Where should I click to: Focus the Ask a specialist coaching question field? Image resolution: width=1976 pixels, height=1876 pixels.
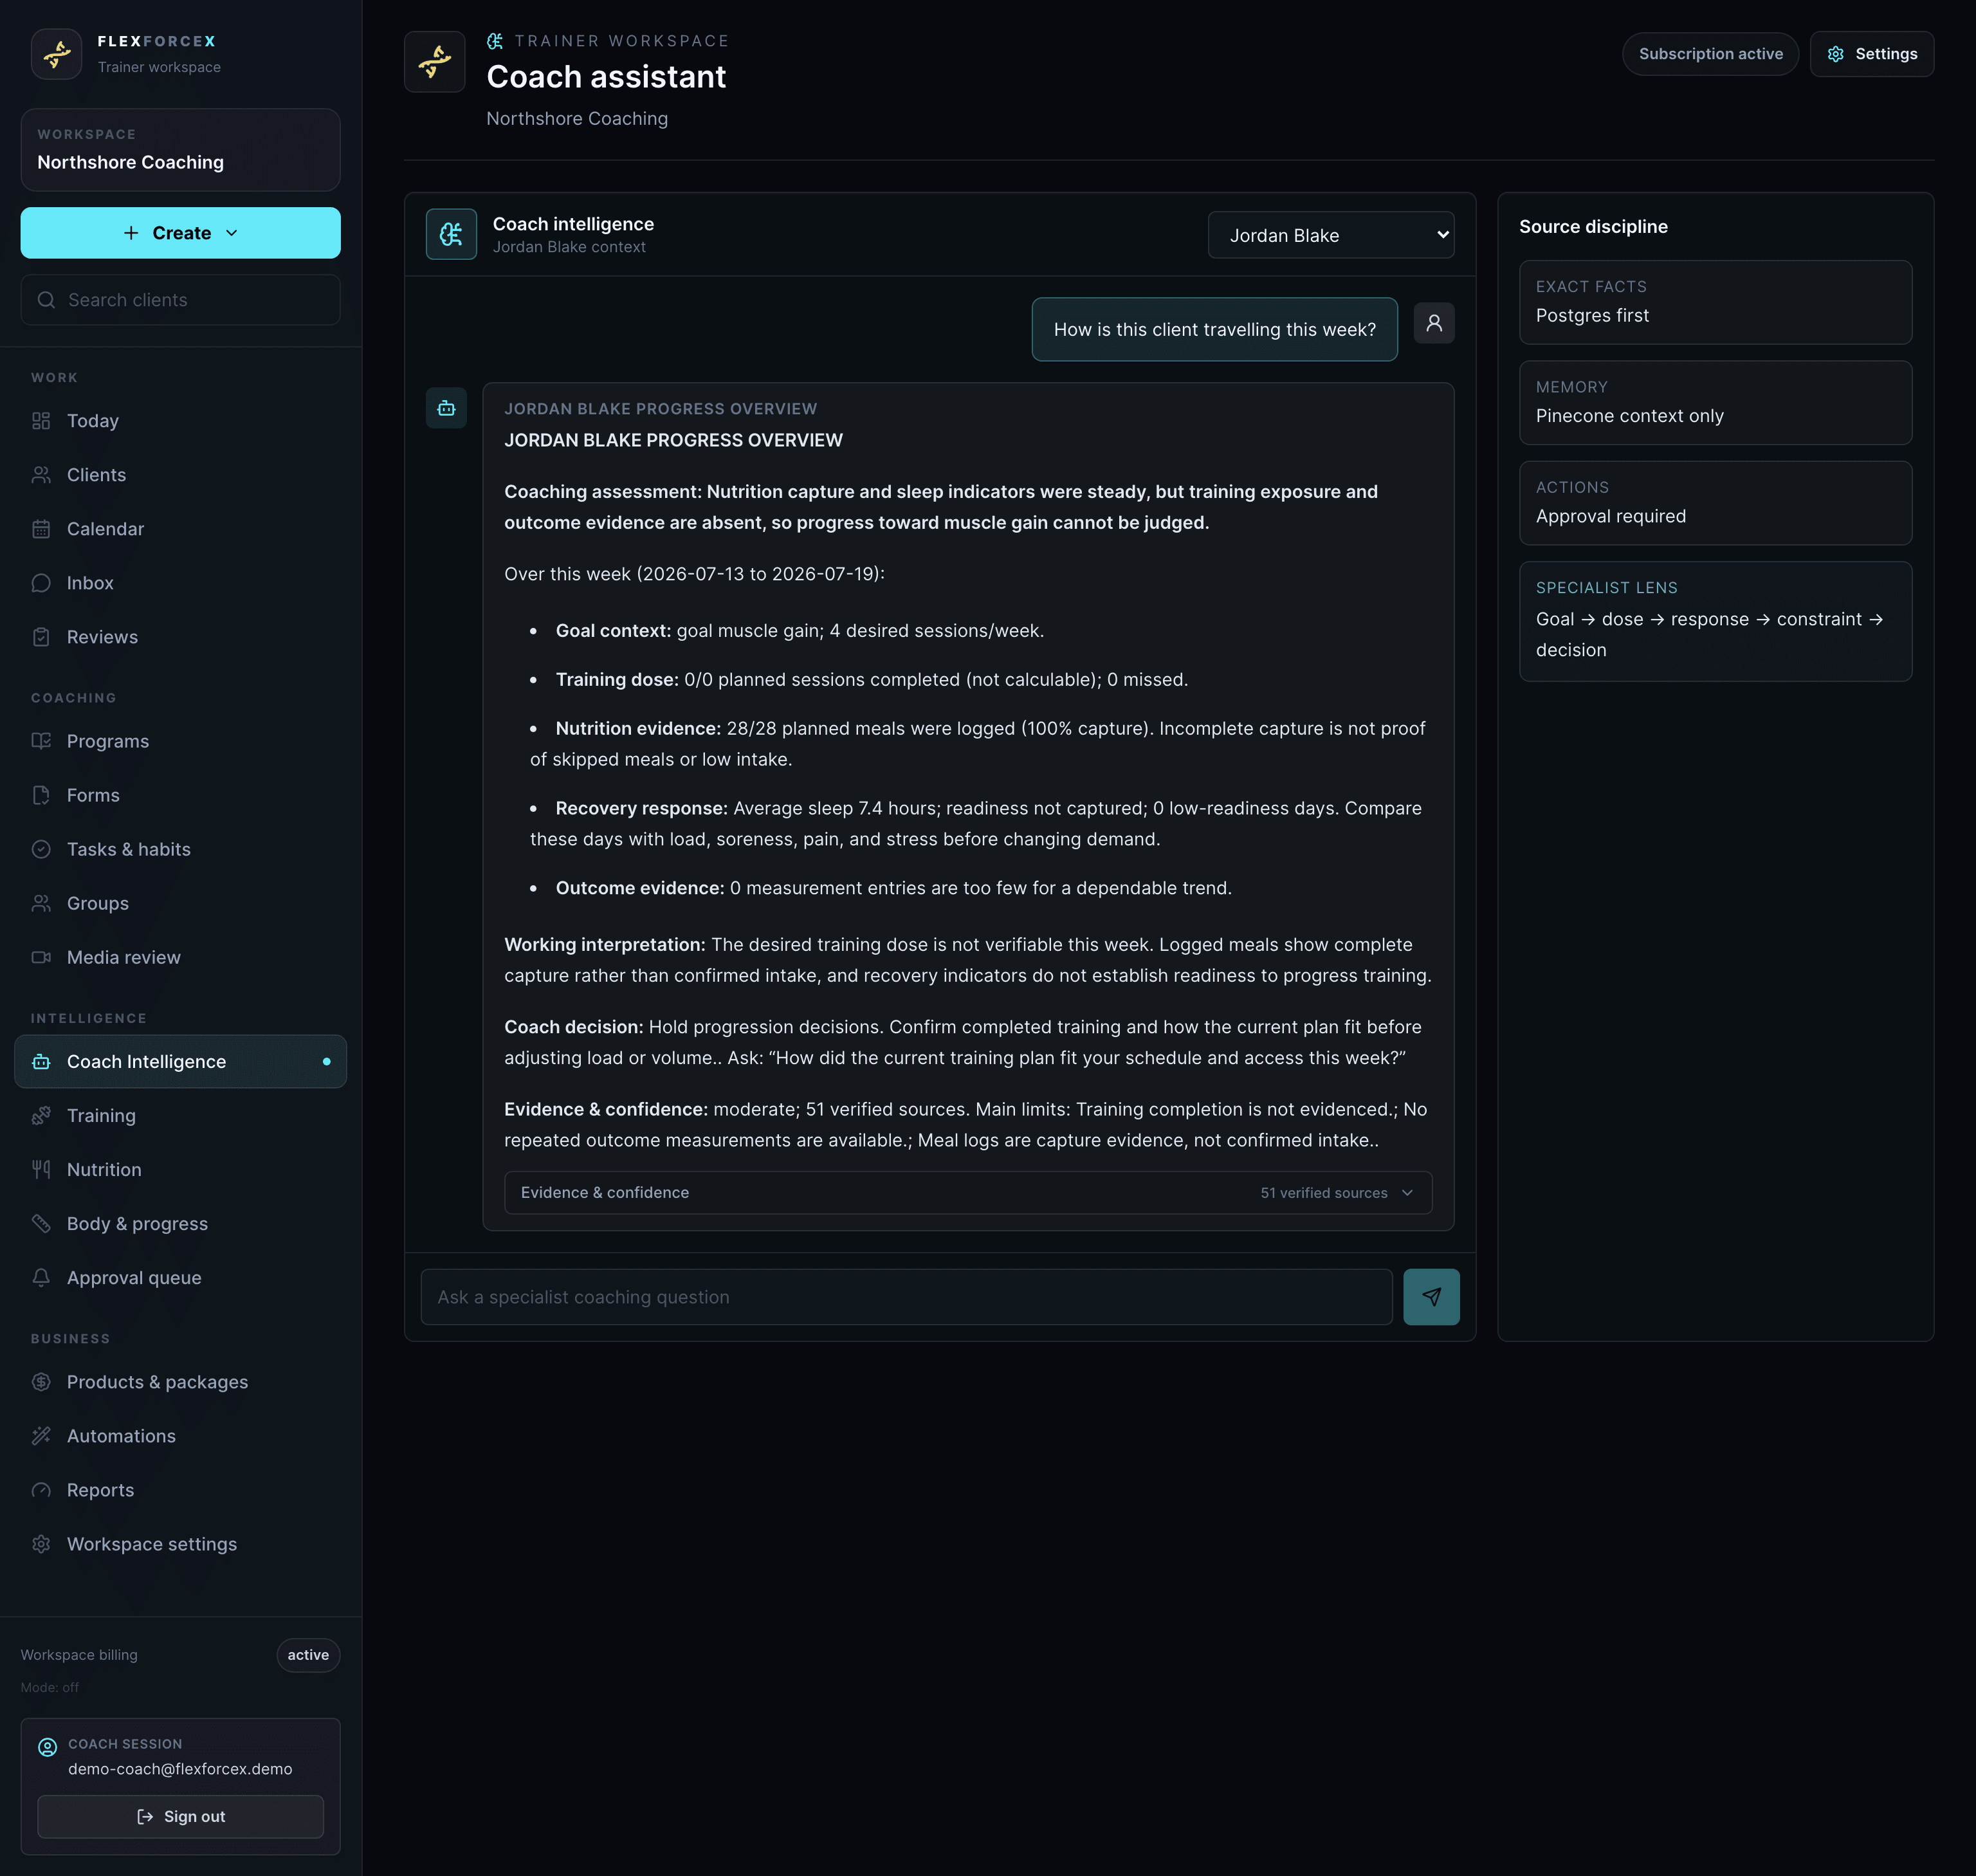click(906, 1297)
